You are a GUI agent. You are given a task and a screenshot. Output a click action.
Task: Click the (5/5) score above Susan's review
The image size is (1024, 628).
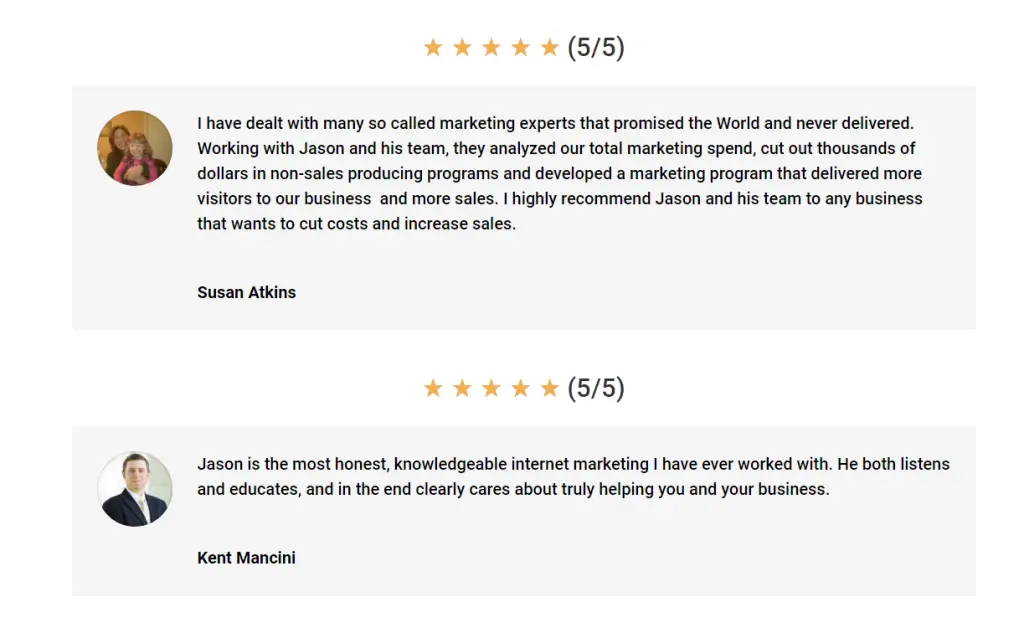596,48
